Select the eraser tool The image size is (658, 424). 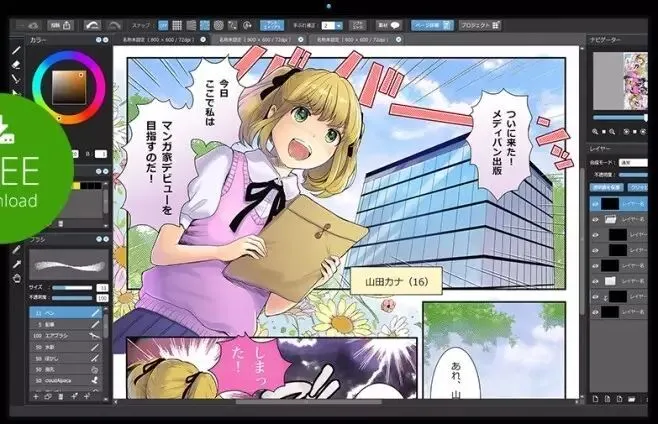coord(16,65)
